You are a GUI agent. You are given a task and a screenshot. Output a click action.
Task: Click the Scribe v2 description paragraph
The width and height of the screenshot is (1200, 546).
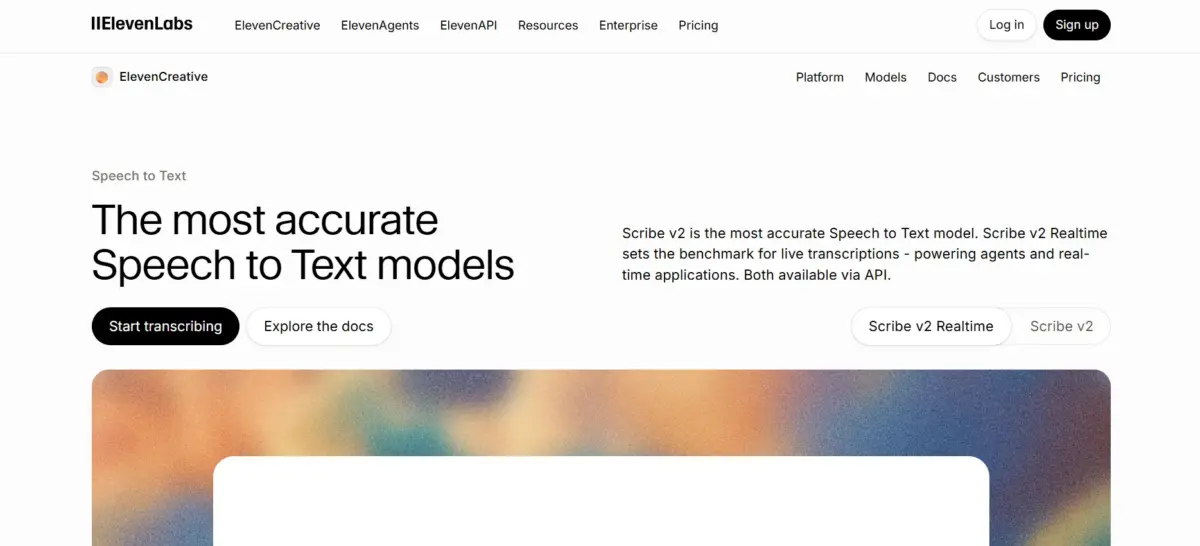coord(865,254)
